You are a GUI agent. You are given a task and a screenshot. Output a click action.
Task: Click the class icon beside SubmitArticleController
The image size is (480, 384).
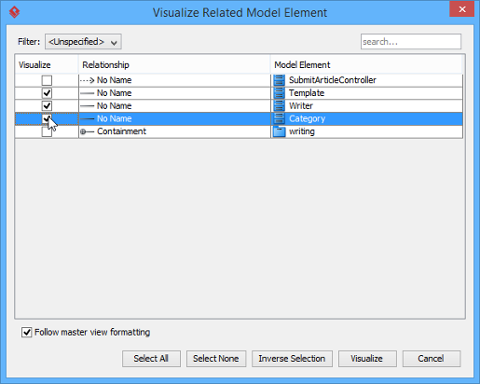[279, 80]
